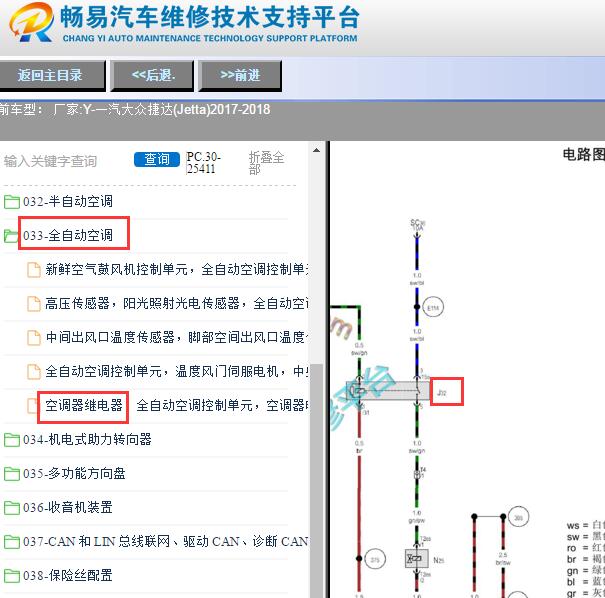The image size is (605, 598).
Task: Click circled 375 ground node
Action: click(375, 559)
